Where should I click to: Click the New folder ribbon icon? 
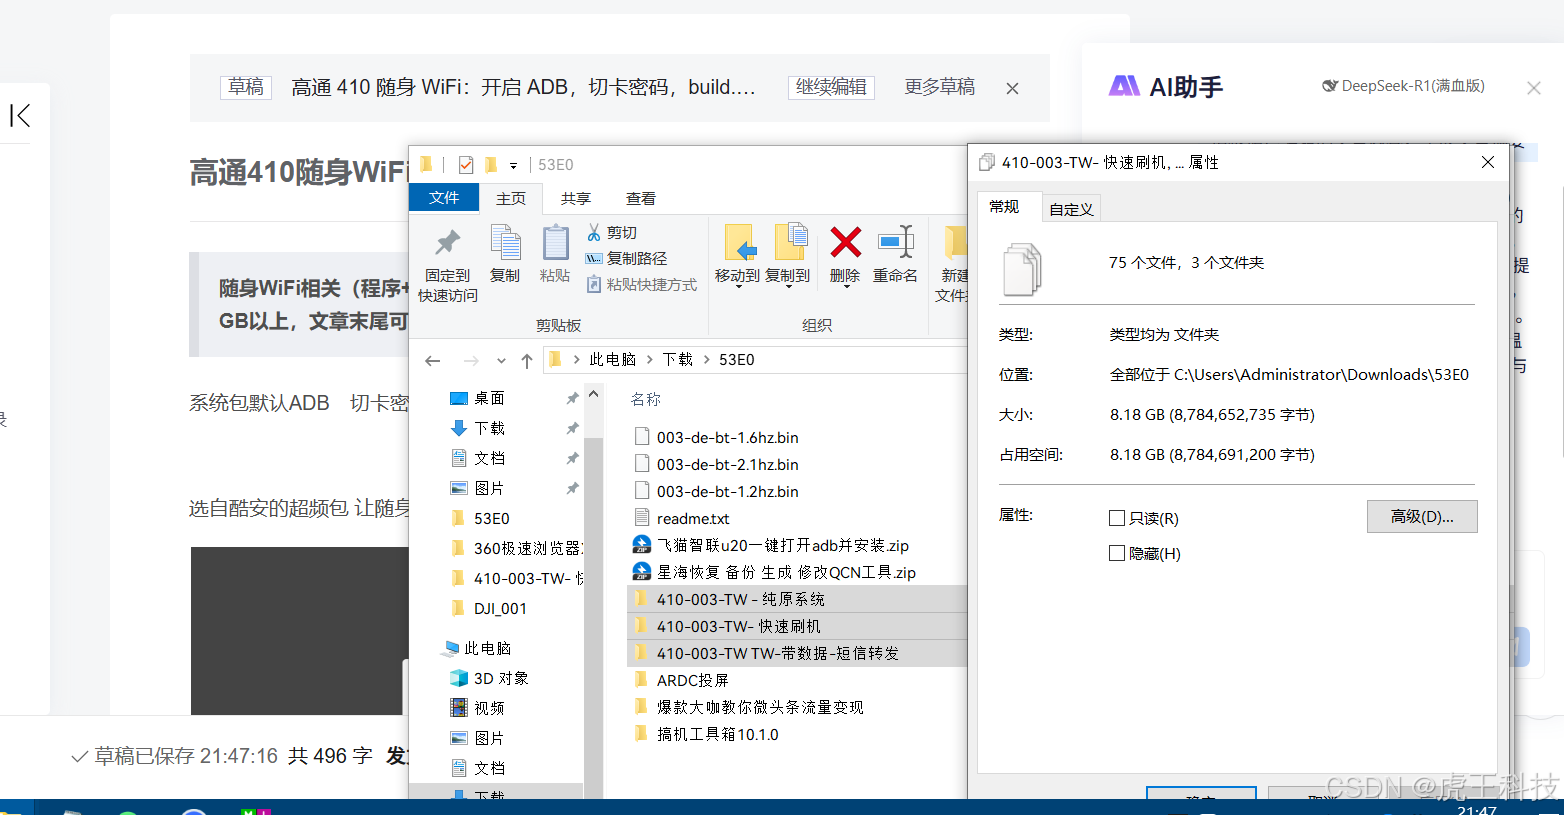click(955, 243)
